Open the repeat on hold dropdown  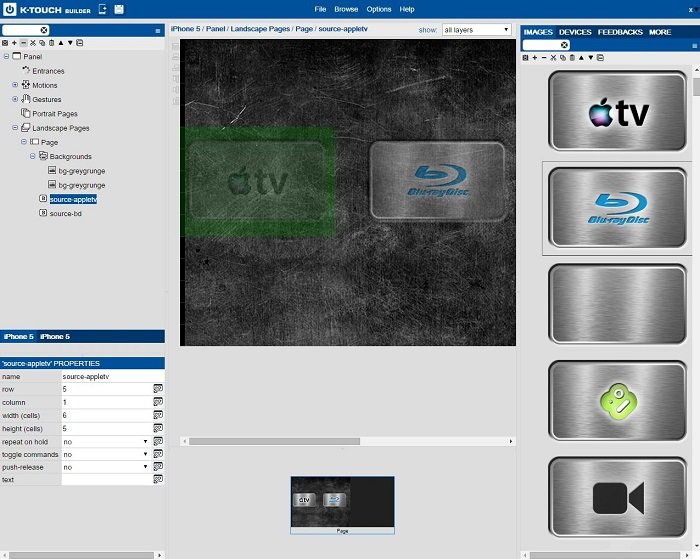[x=106, y=442]
